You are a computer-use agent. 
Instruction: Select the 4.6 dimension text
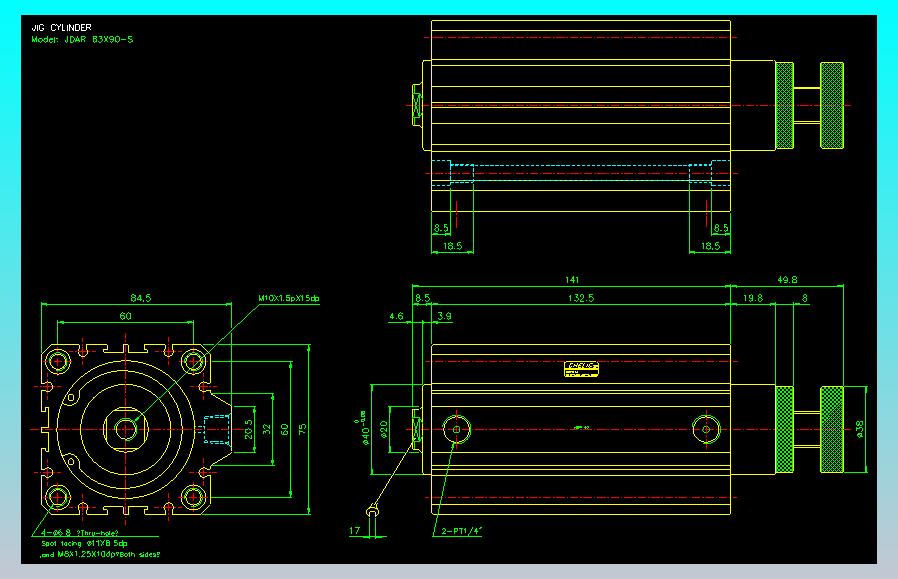pyautogui.click(x=396, y=316)
